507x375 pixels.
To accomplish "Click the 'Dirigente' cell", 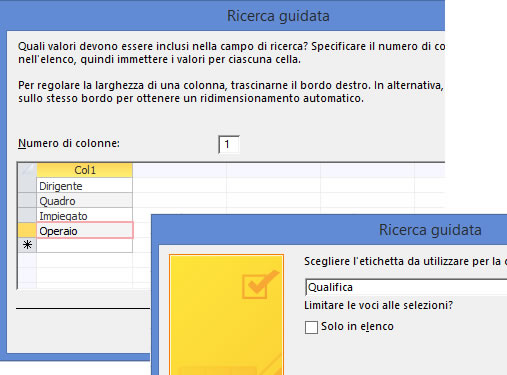I will tap(85, 185).
